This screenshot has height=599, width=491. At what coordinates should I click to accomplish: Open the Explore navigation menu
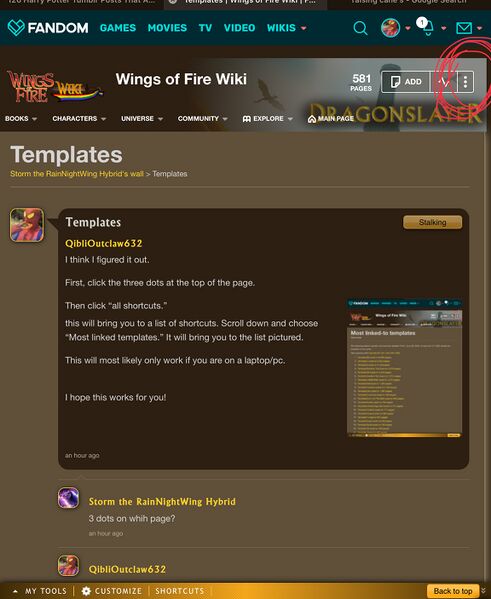267,119
